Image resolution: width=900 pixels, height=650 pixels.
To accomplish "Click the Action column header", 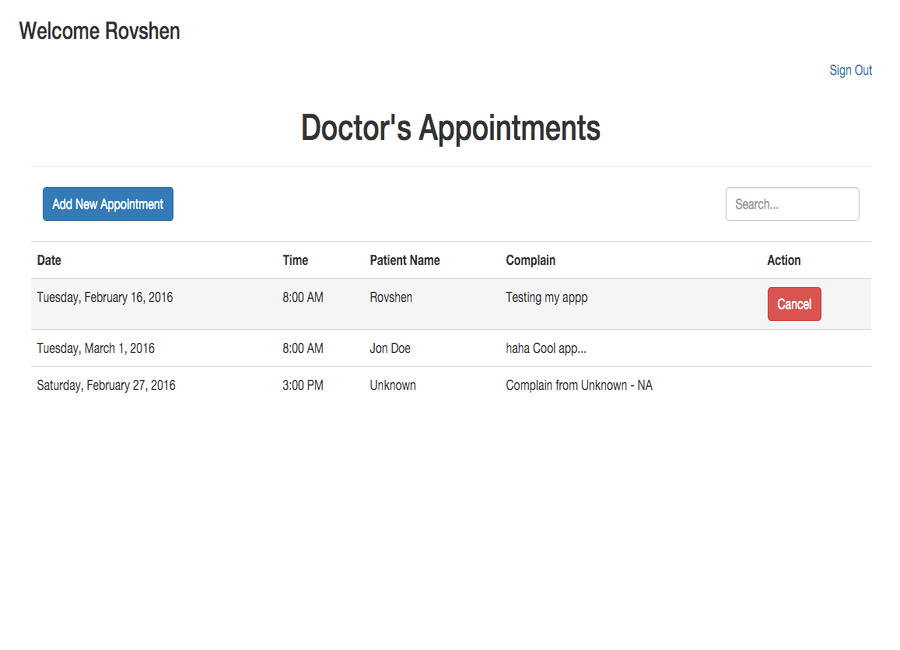I will tap(783, 260).
